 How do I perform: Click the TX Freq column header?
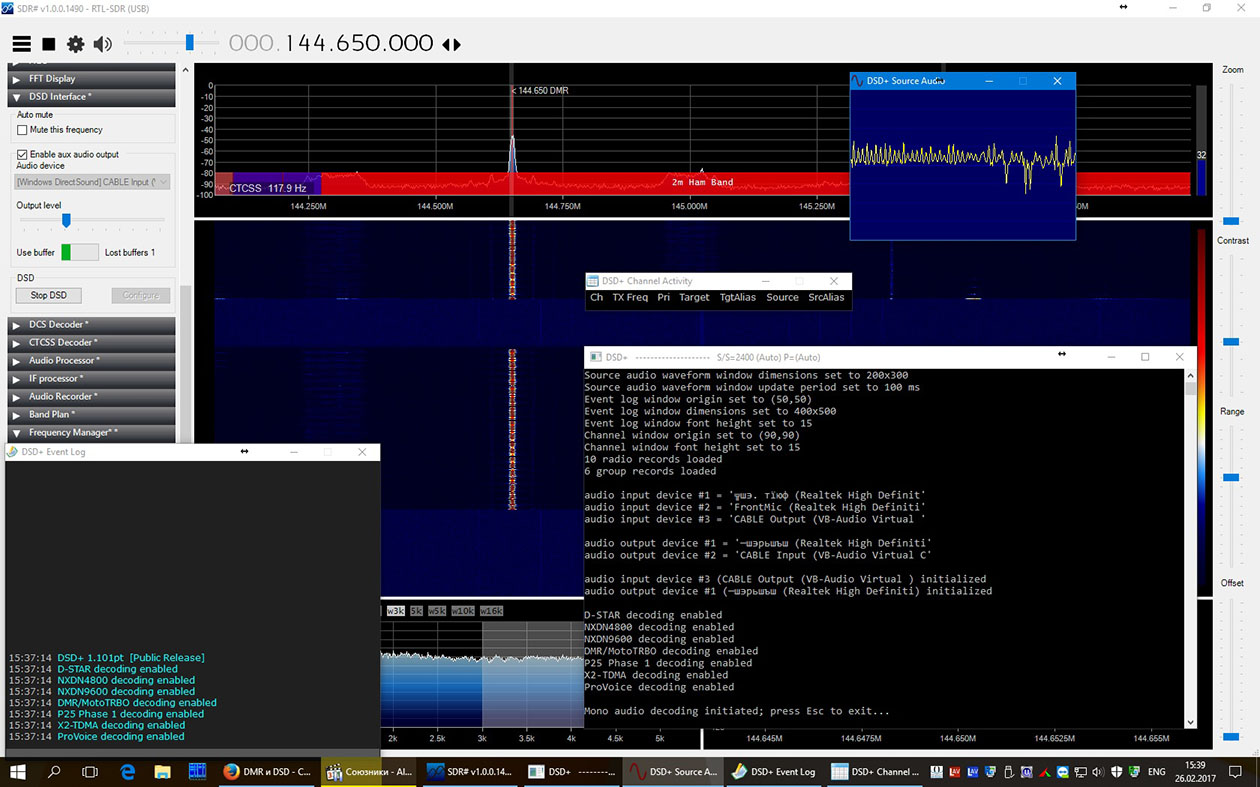630,297
